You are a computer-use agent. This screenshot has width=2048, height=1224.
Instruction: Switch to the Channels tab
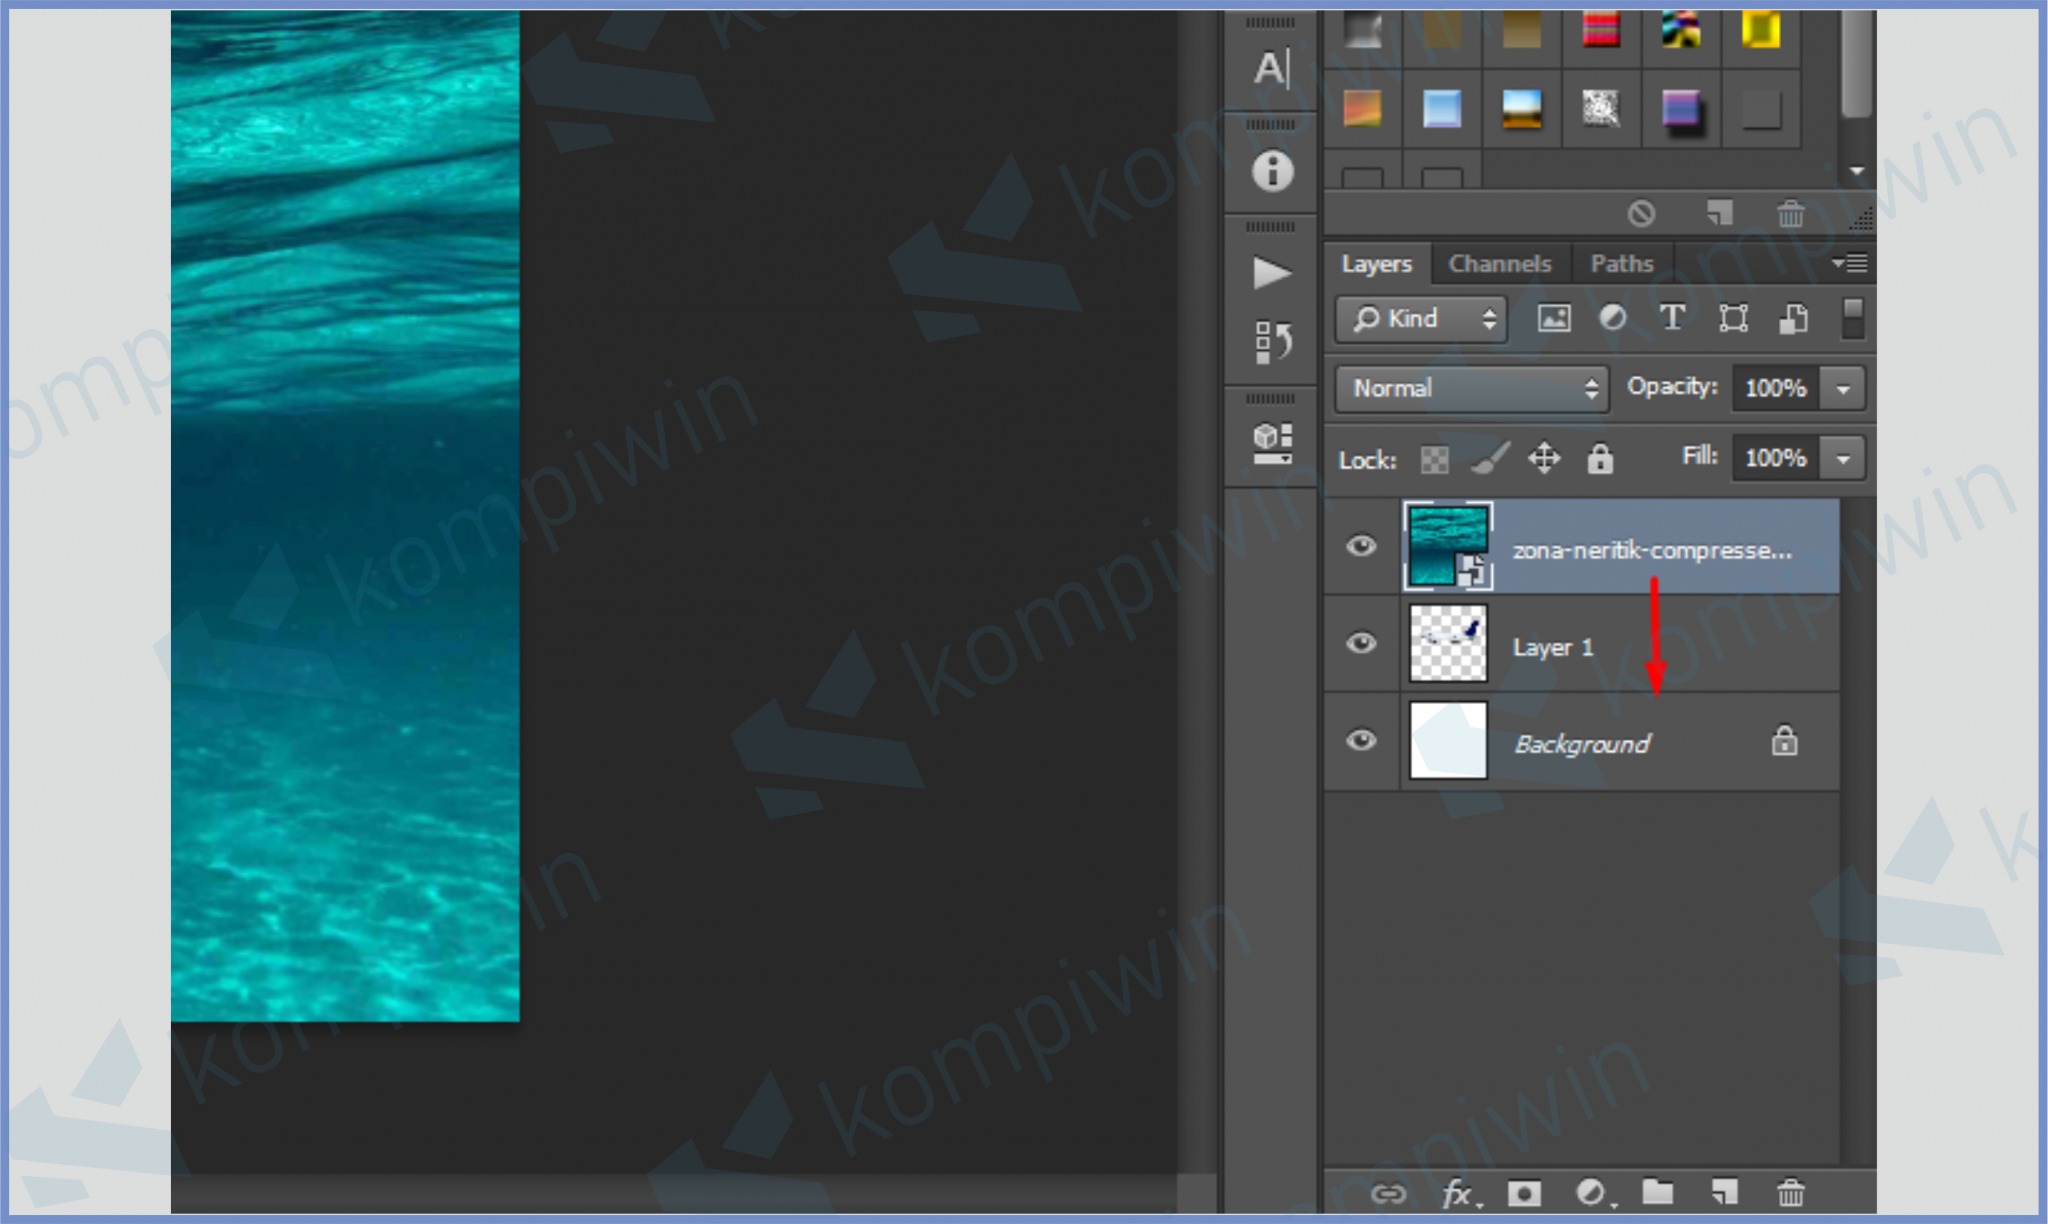coord(1499,264)
